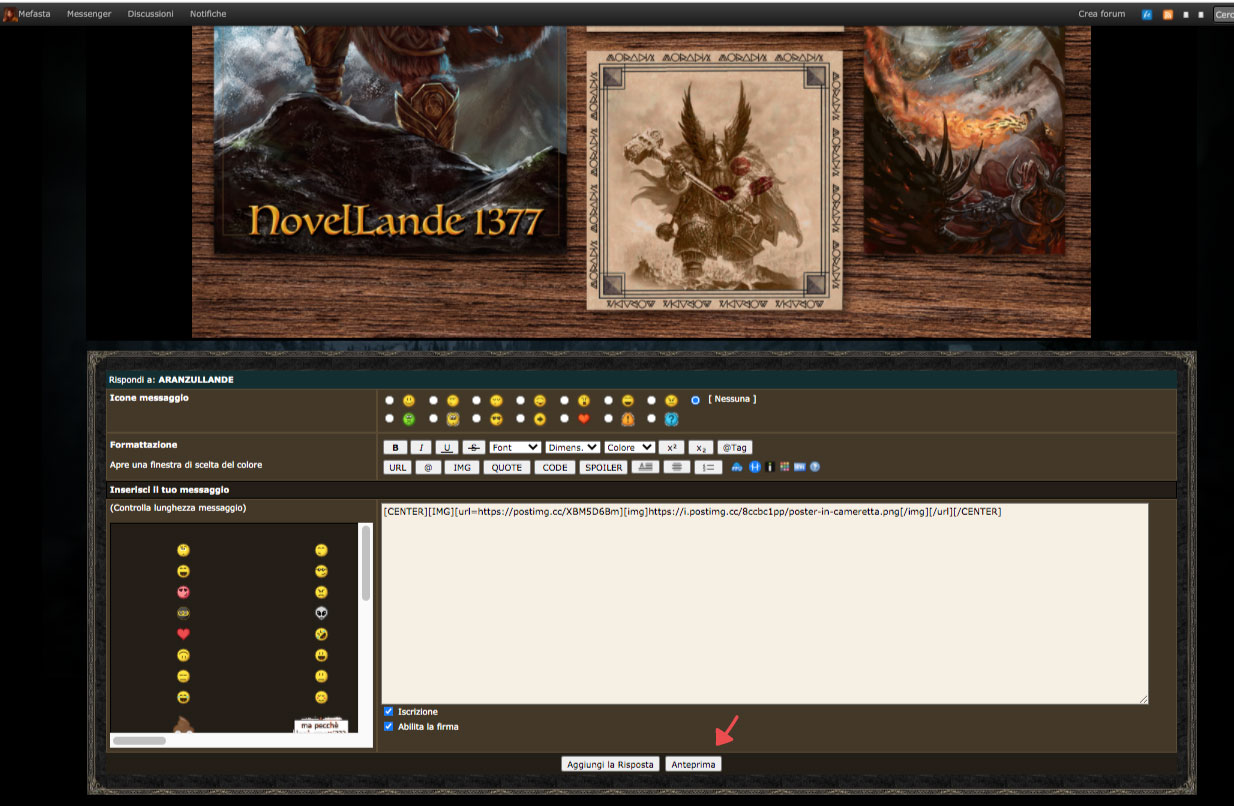1234x806 pixels.
Task: Click the 'Crea forum' link
Action: pyautogui.click(x=1102, y=14)
